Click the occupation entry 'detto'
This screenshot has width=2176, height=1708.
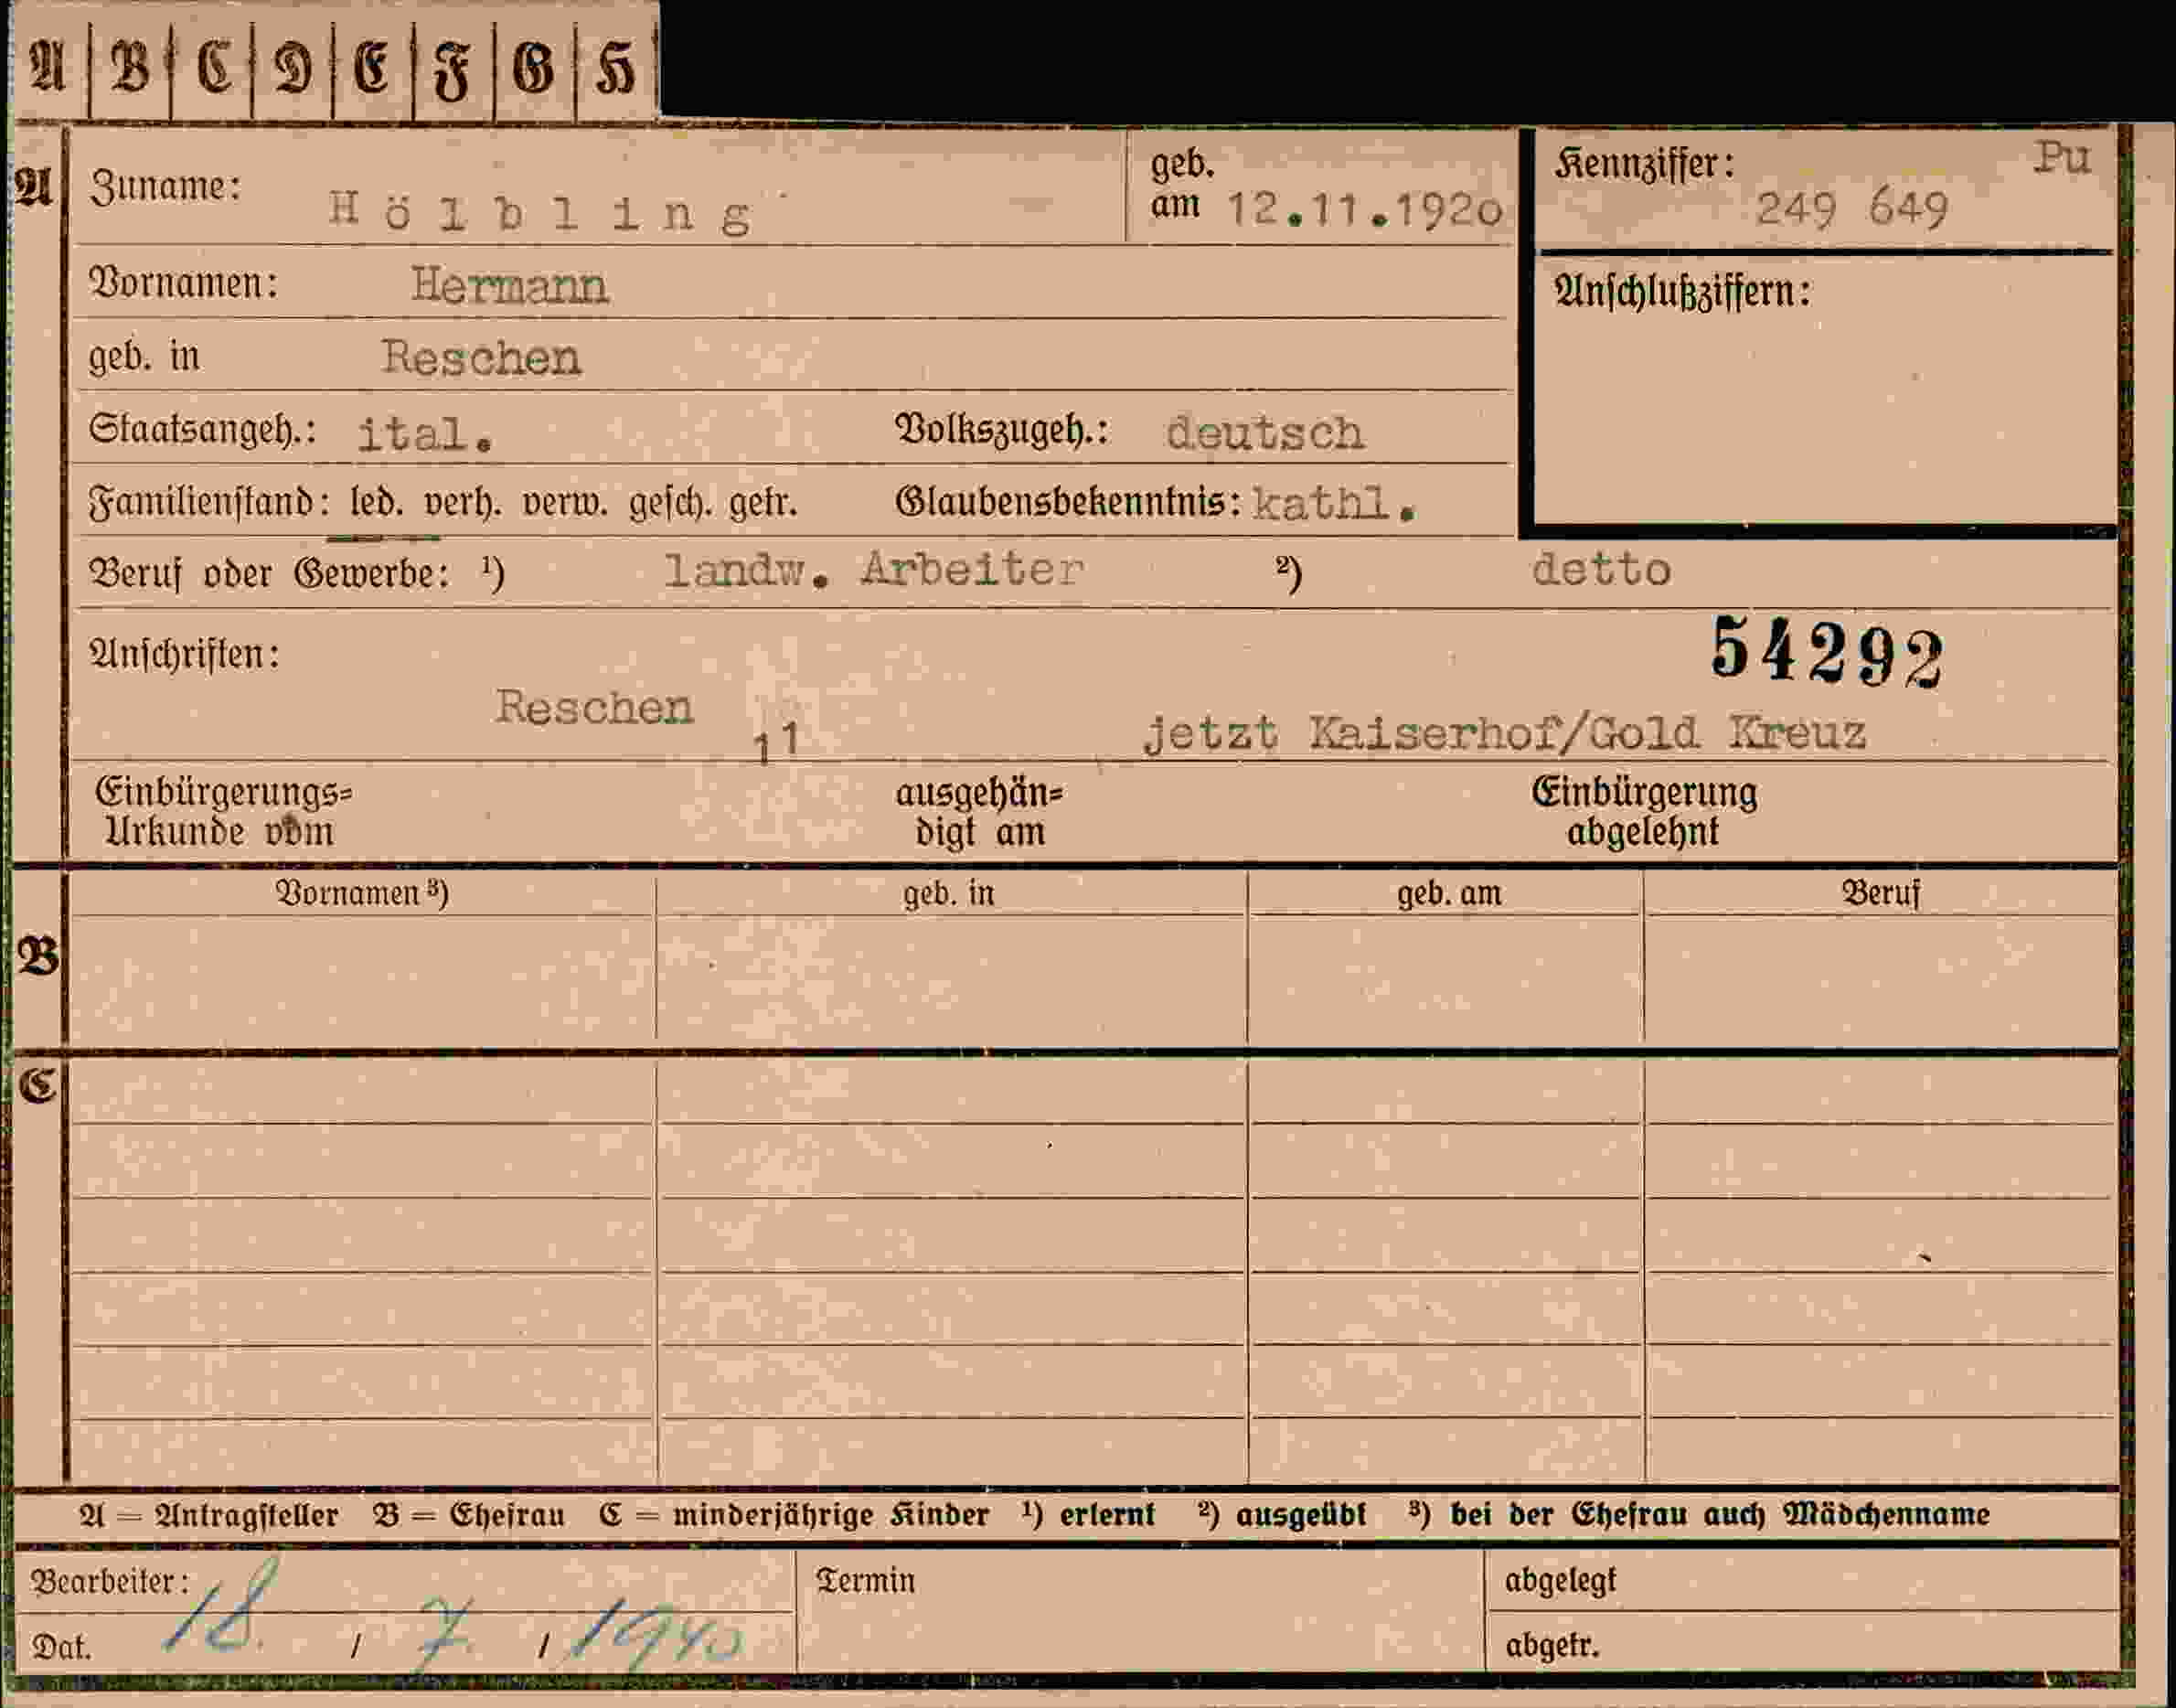(1601, 569)
